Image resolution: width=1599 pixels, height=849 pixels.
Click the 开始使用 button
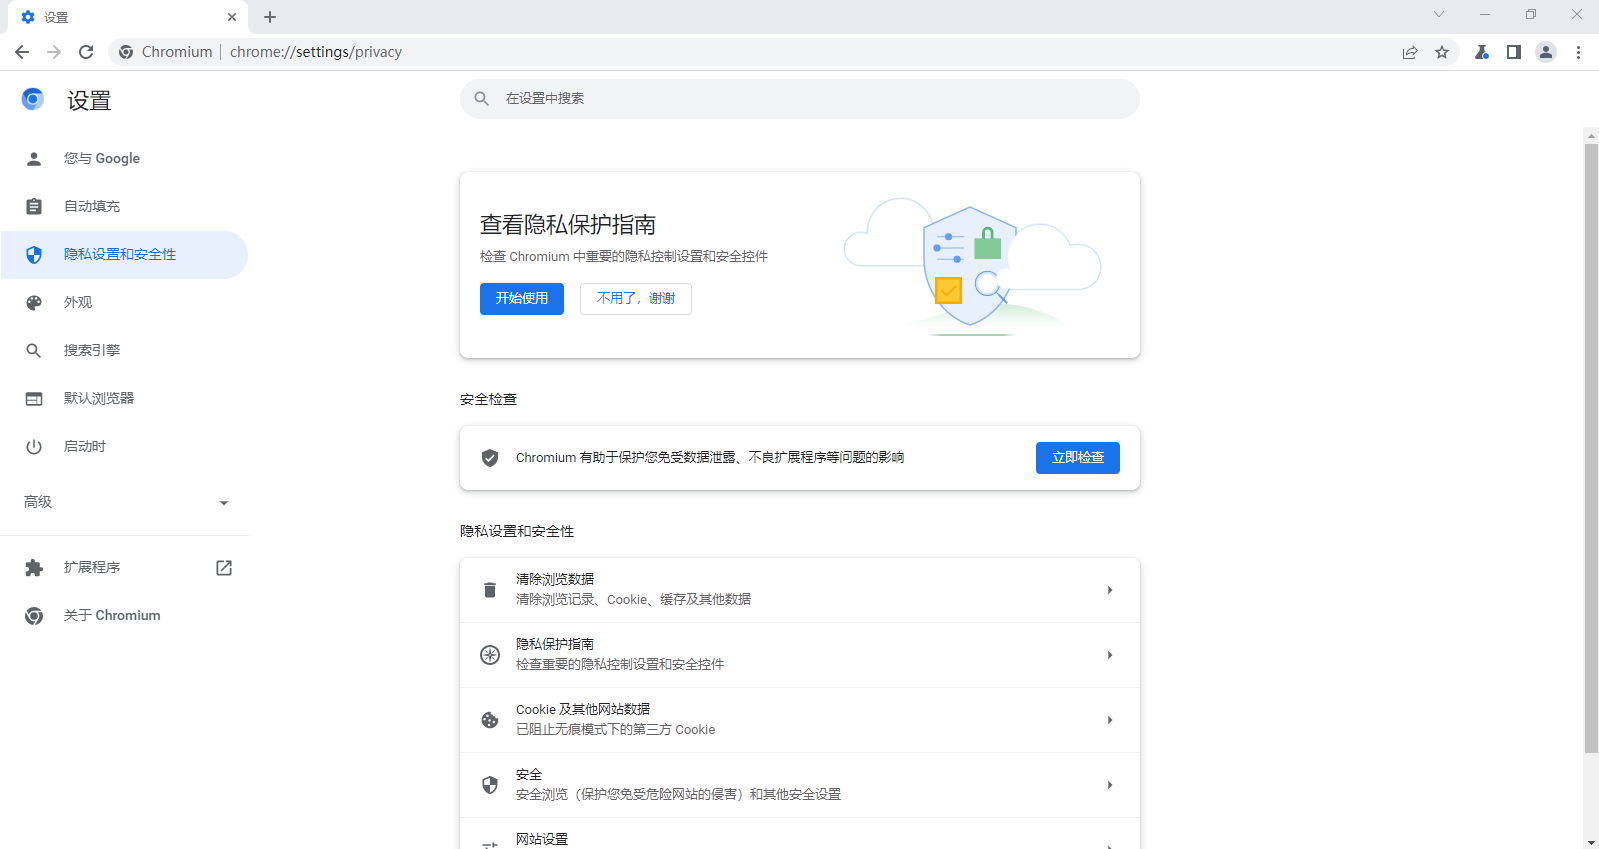pyautogui.click(x=521, y=299)
